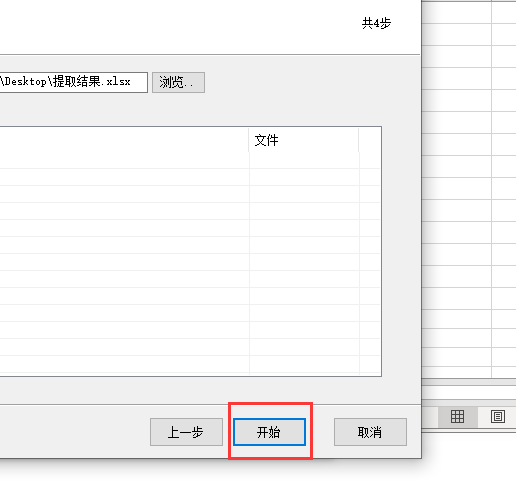Screen dimensions: 516x496
Task: Click the unlabeled column header left of 文件
Action: click(124, 140)
